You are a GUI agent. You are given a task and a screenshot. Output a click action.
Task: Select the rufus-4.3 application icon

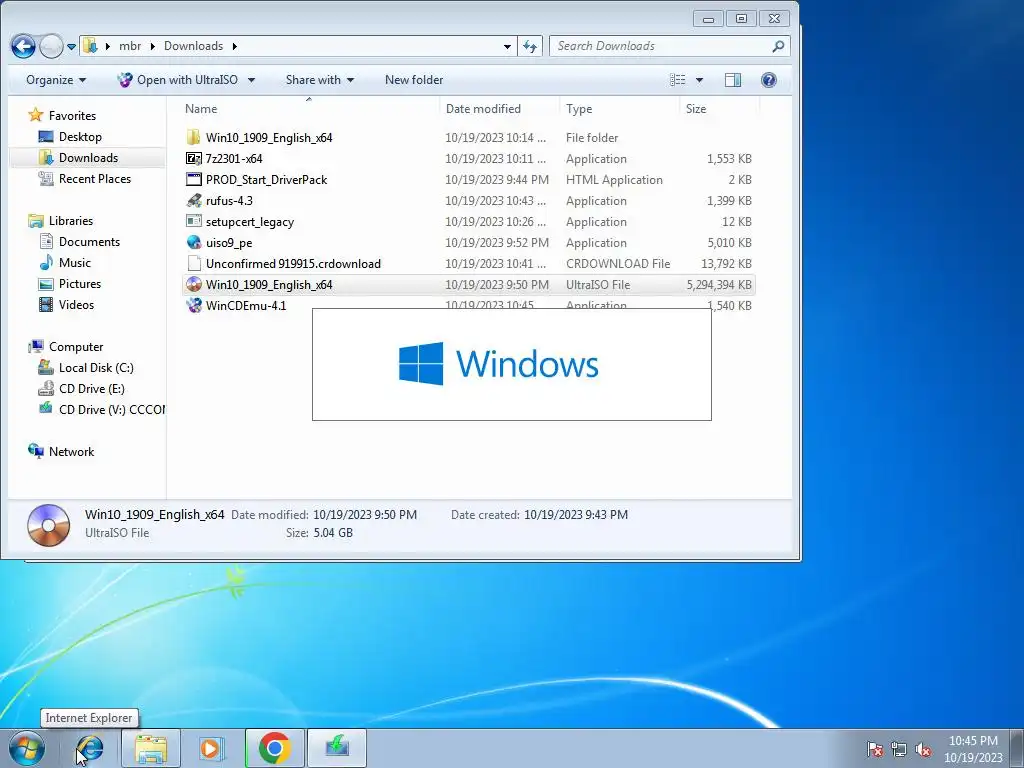(193, 200)
